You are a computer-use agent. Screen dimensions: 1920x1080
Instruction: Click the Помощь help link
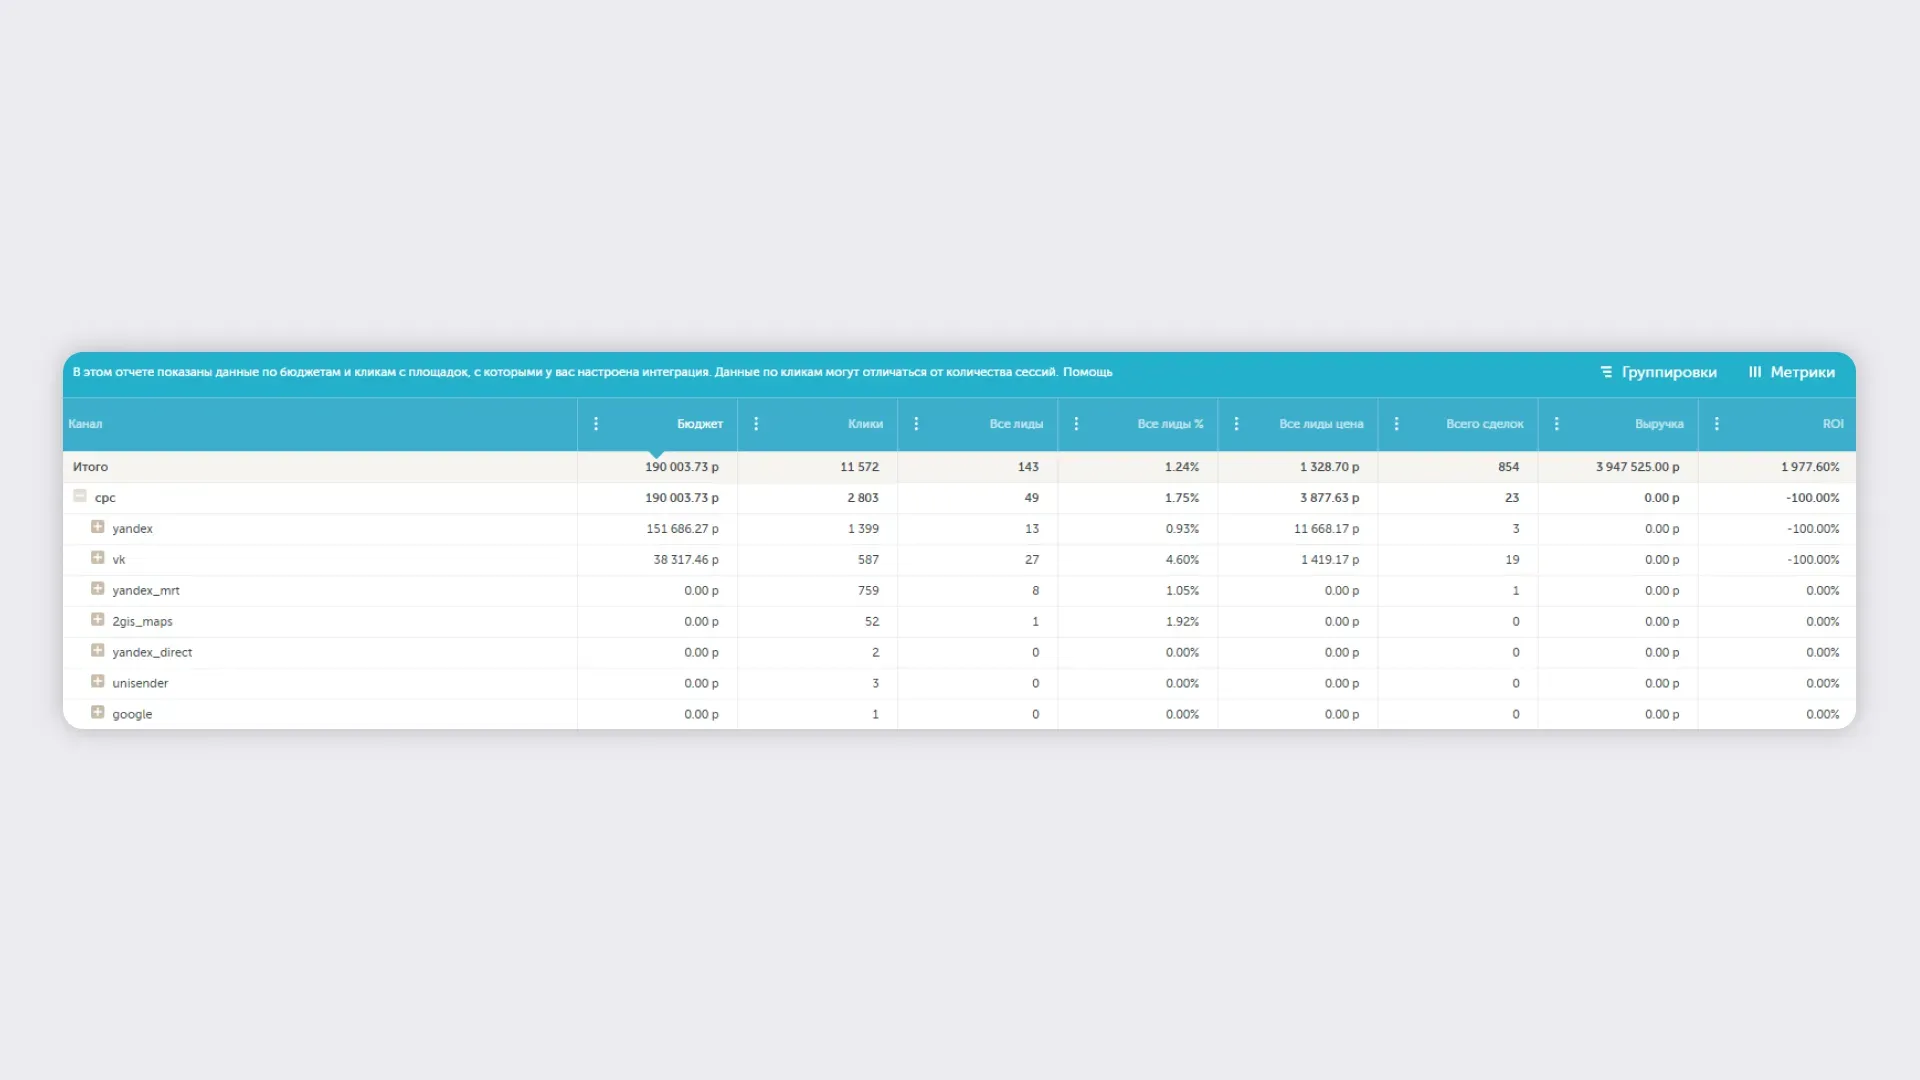(1087, 372)
